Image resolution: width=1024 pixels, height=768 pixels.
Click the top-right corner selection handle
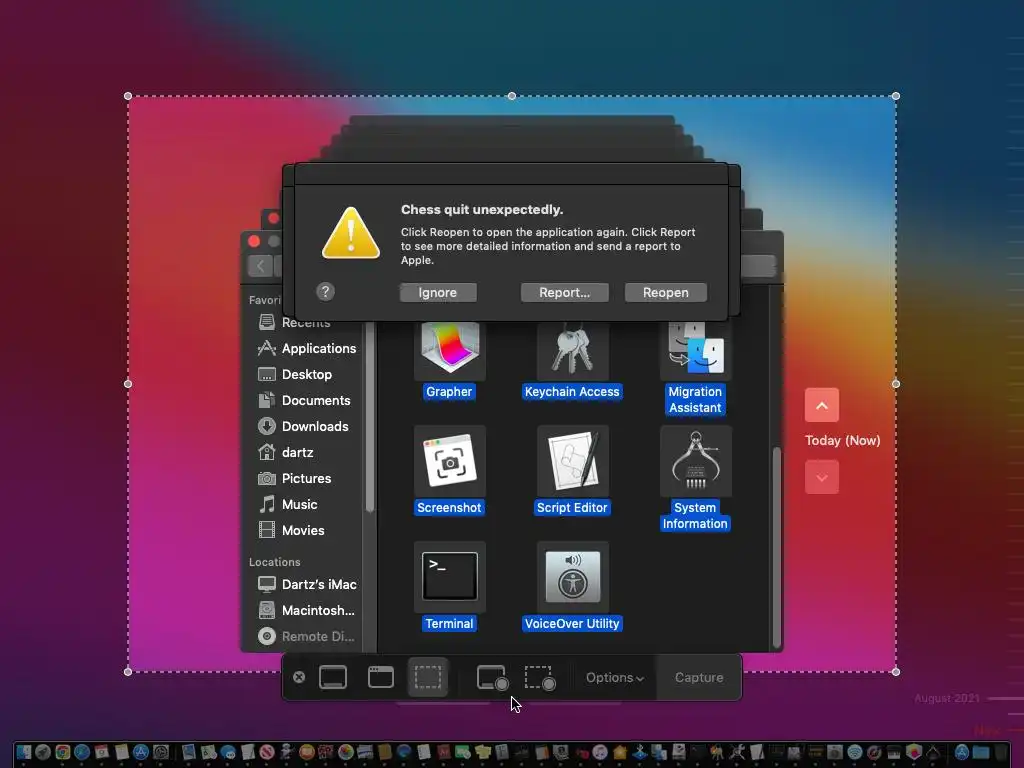896,96
